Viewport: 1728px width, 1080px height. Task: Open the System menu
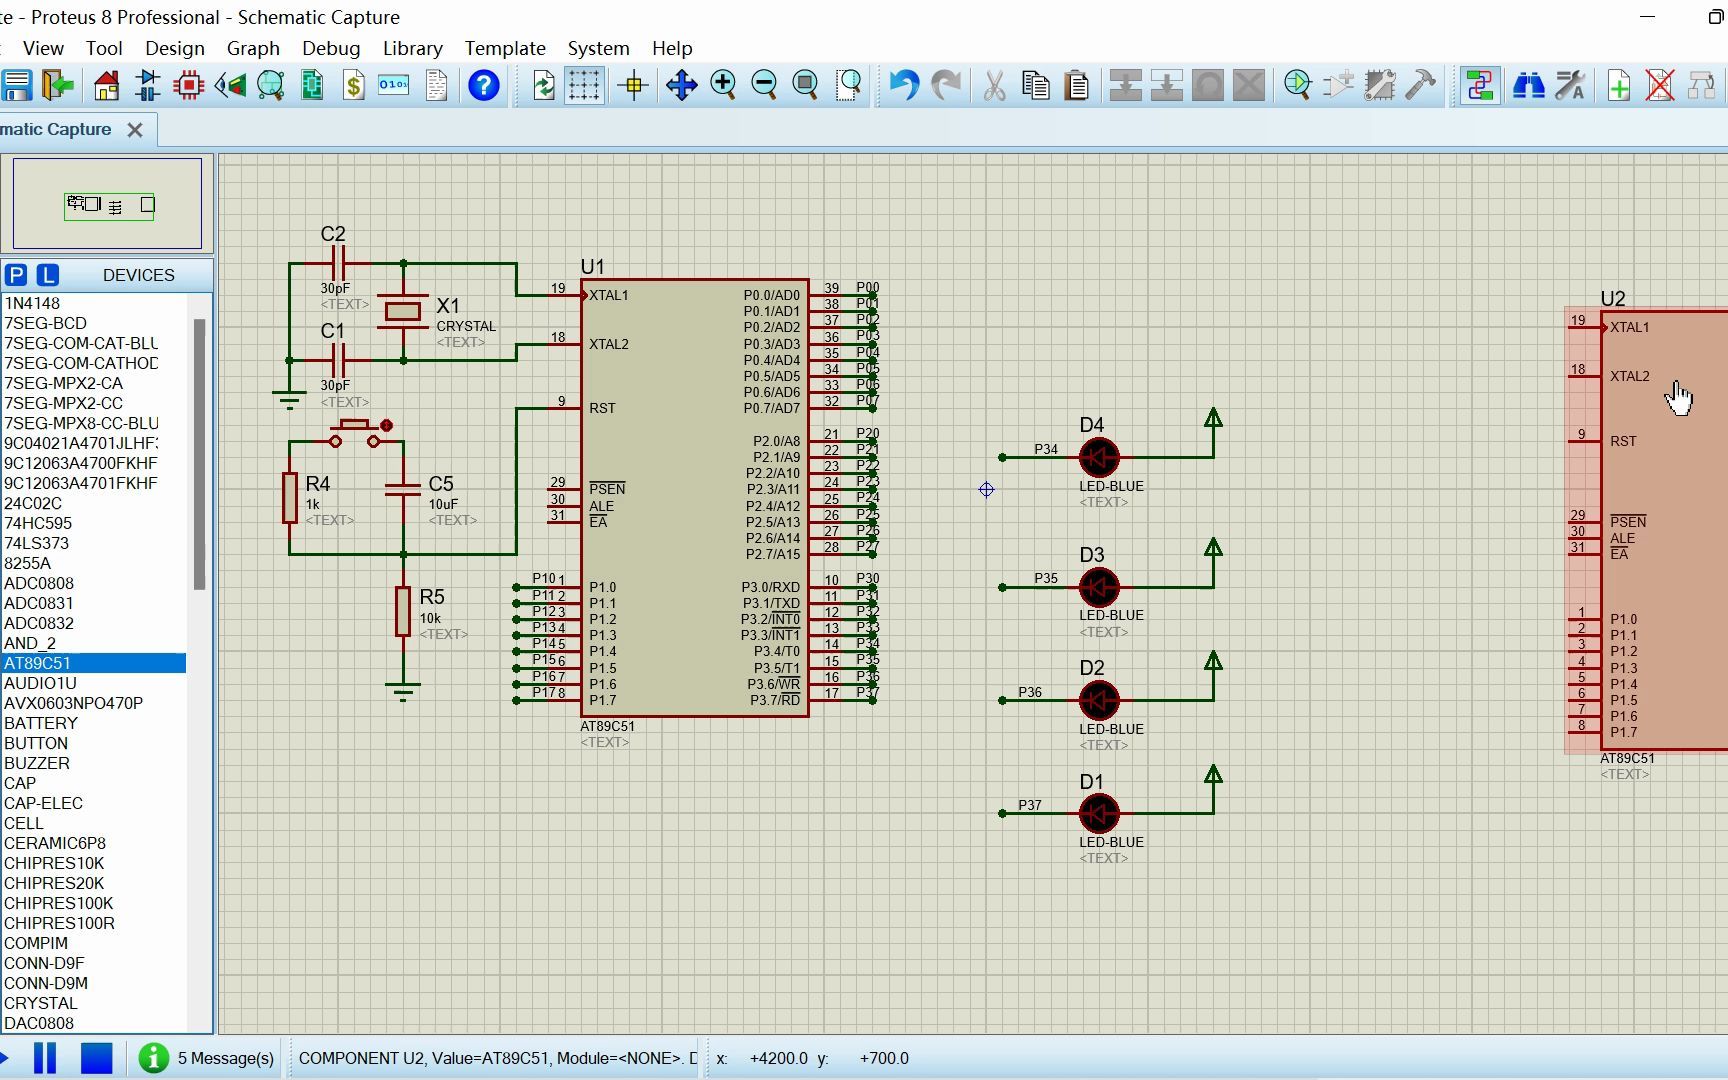598,48
